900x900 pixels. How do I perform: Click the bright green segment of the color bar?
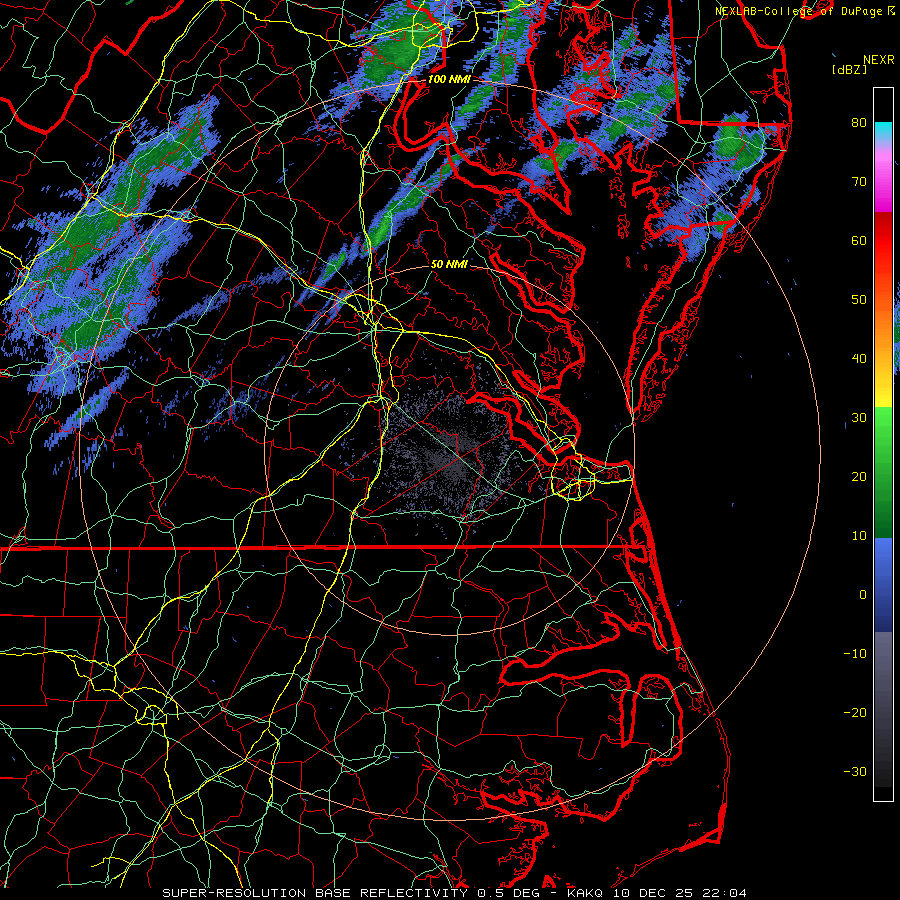pyautogui.click(x=883, y=428)
